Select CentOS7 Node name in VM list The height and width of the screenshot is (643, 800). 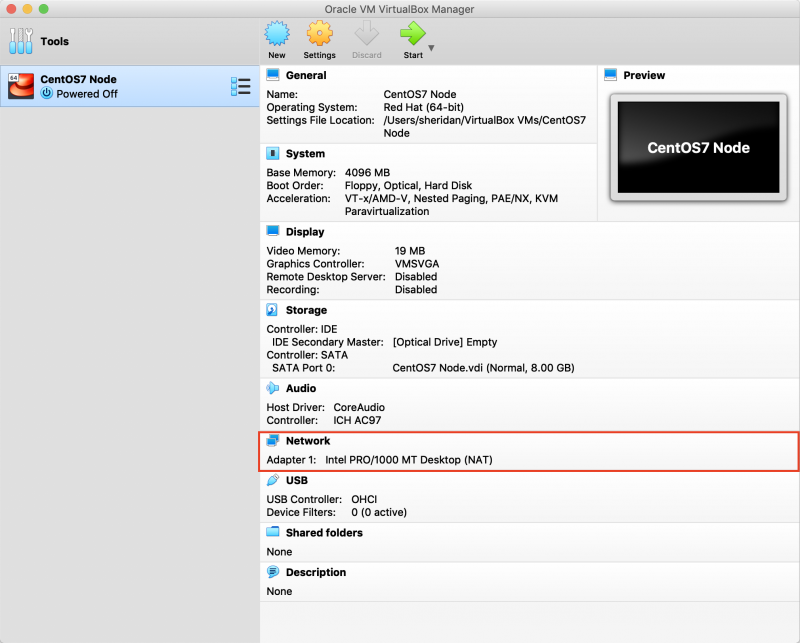point(78,79)
